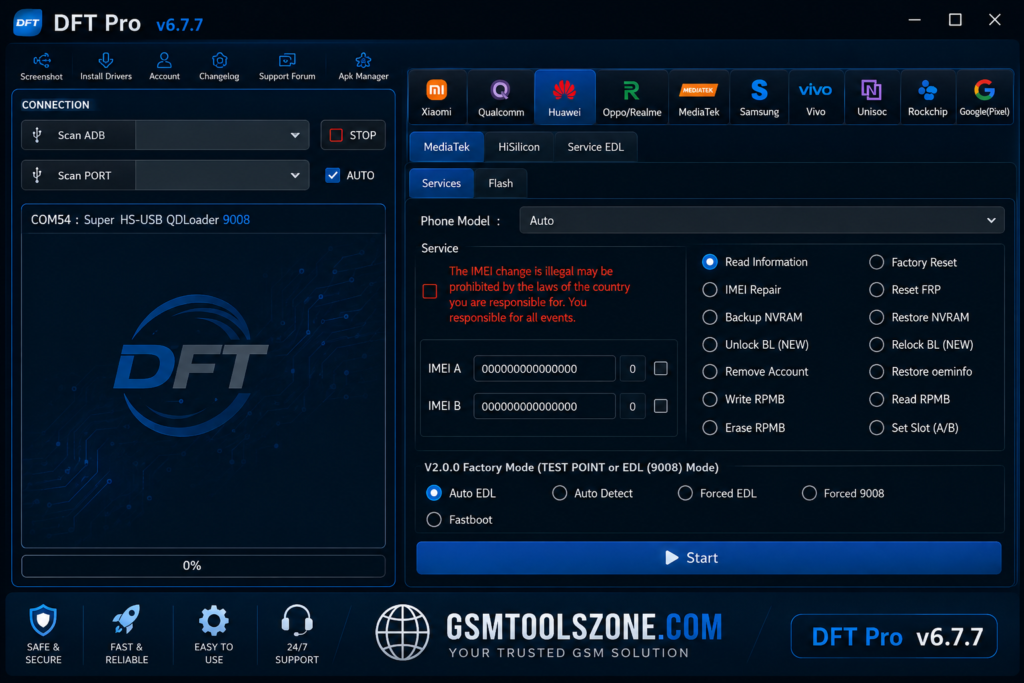Viewport: 1024px width, 683px height.
Task: Enable the IMEI B checkbox
Action: pos(661,406)
